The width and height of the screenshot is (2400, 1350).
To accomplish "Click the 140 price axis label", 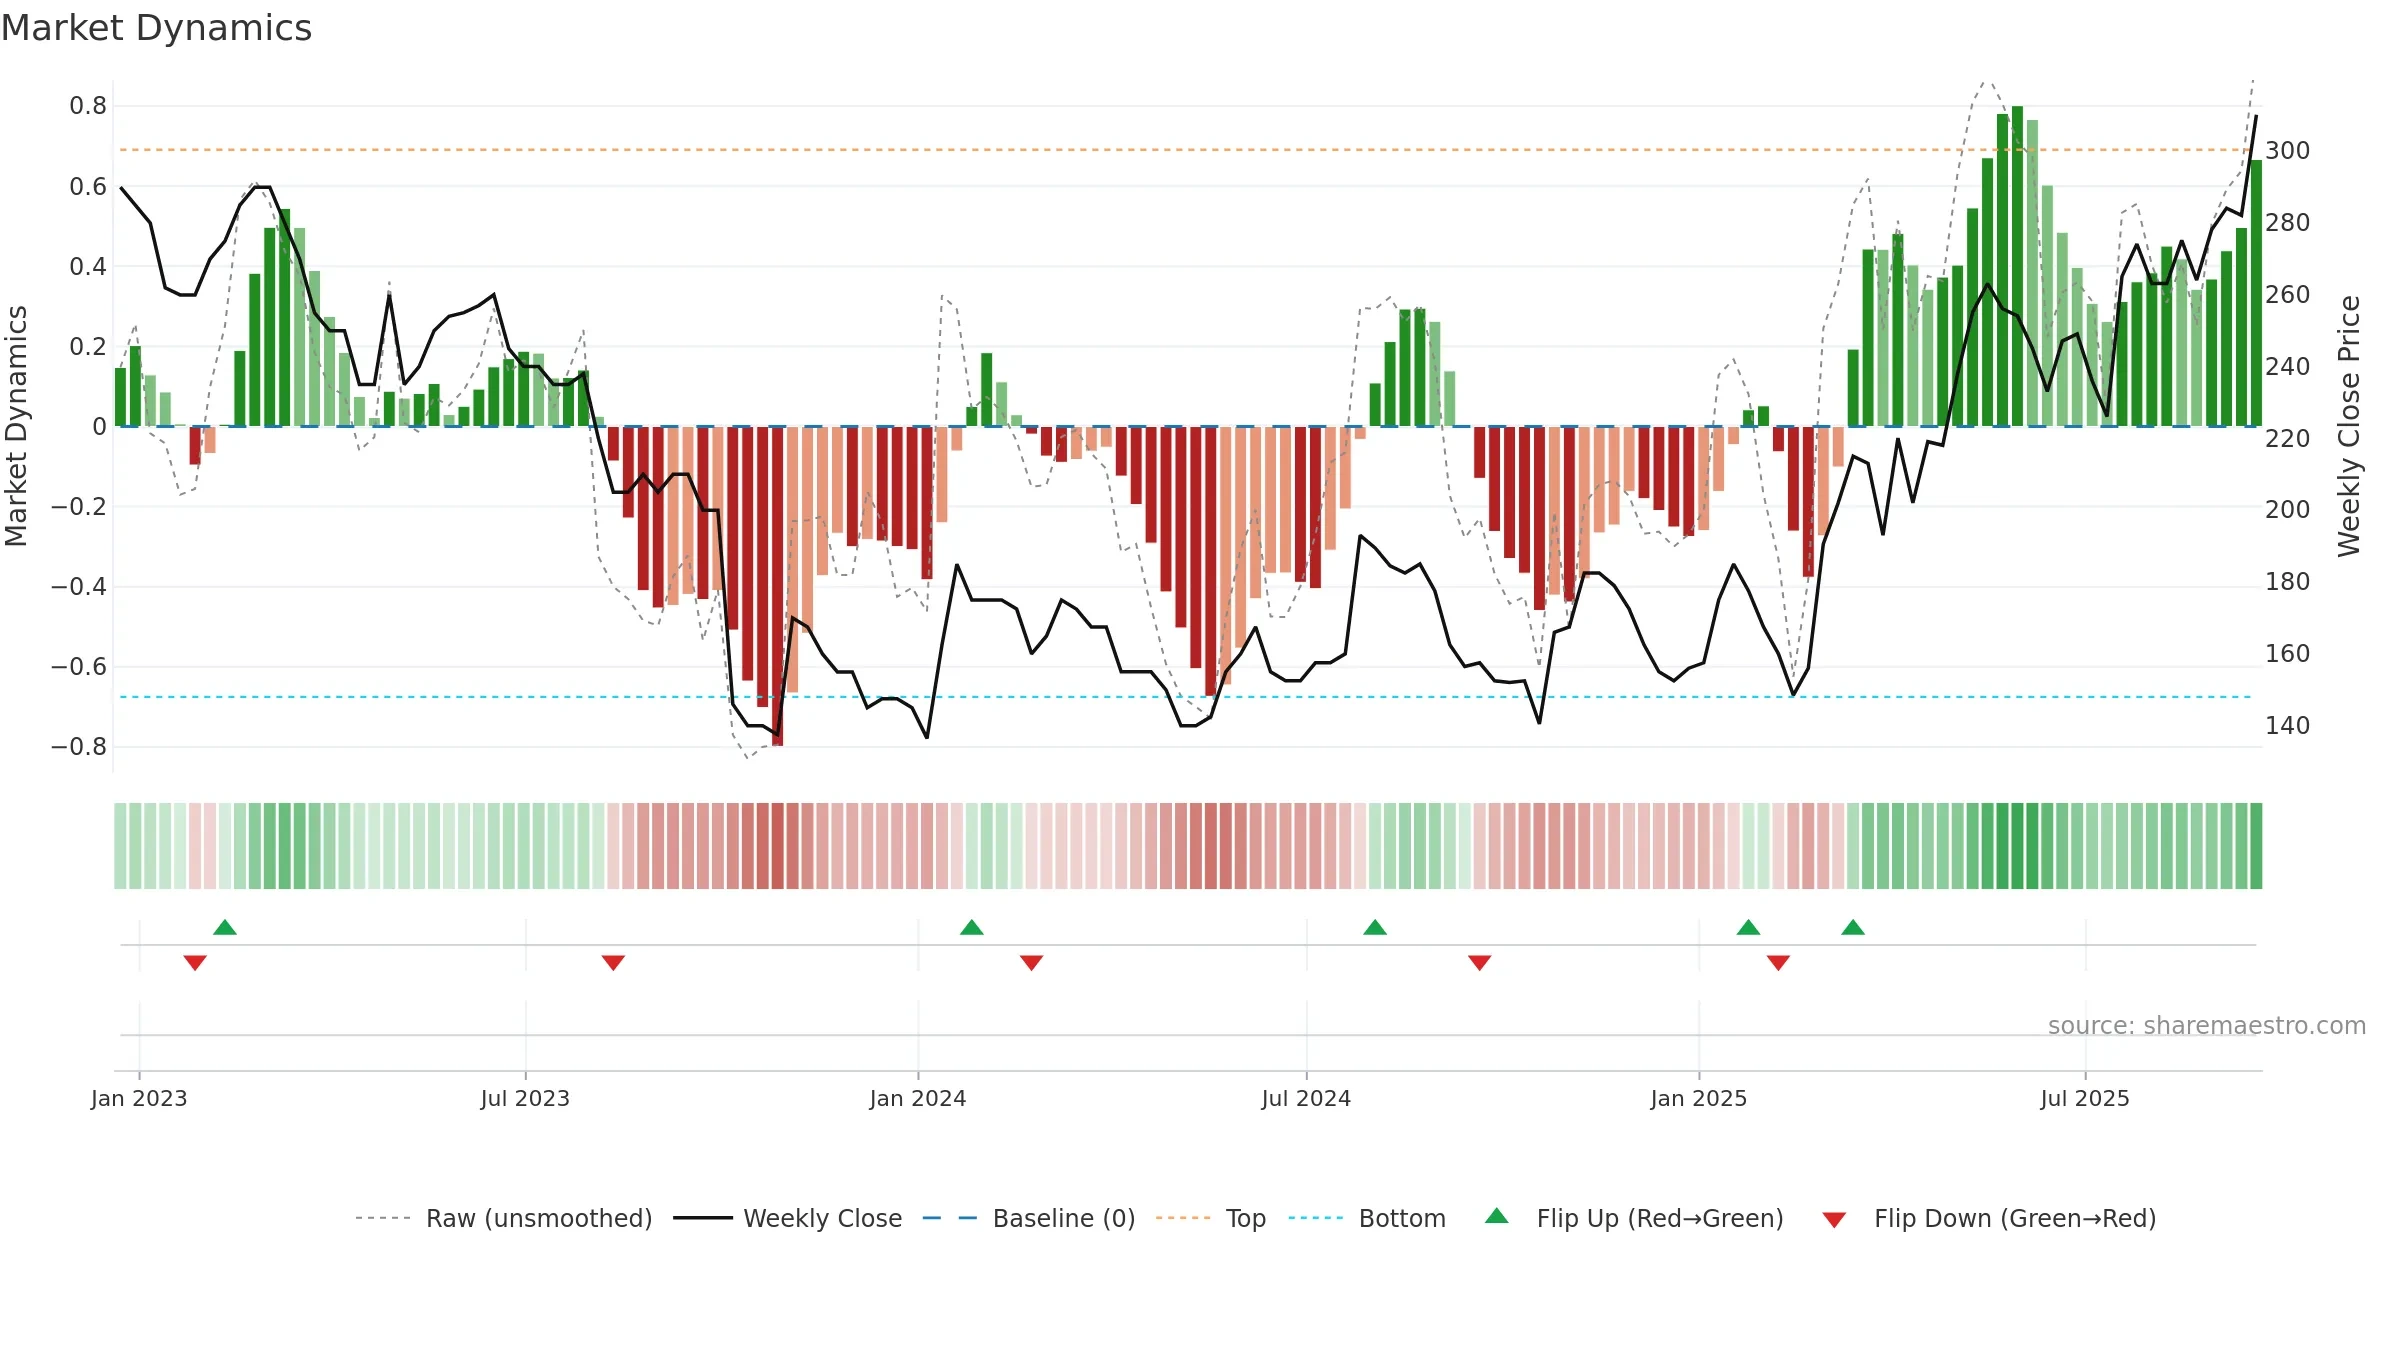I will pyautogui.click(x=2288, y=725).
